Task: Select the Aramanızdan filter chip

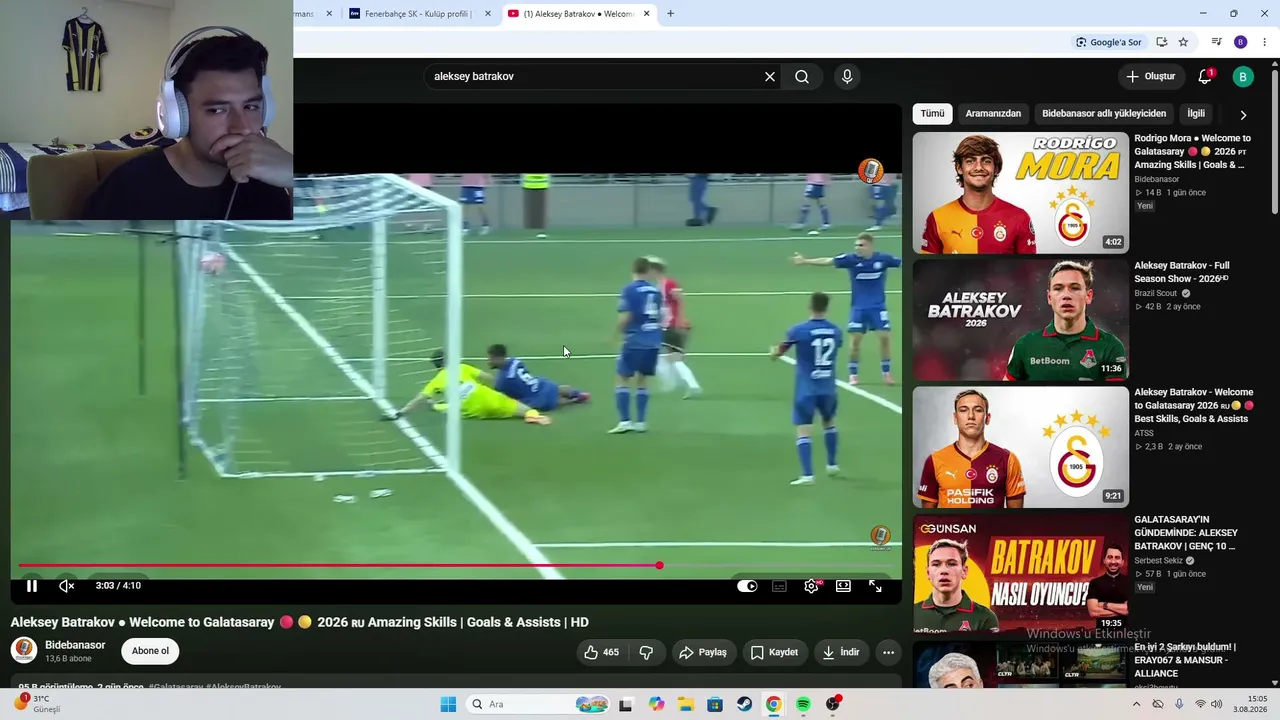Action: [993, 114]
